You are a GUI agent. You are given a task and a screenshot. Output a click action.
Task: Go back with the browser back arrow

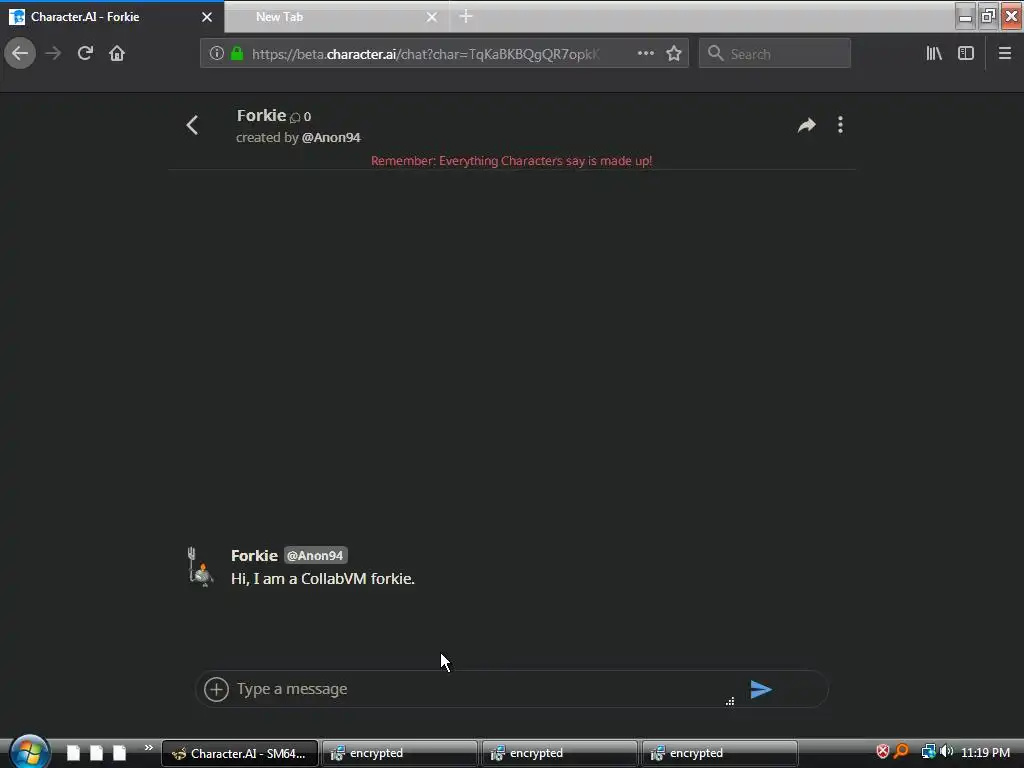[x=20, y=54]
